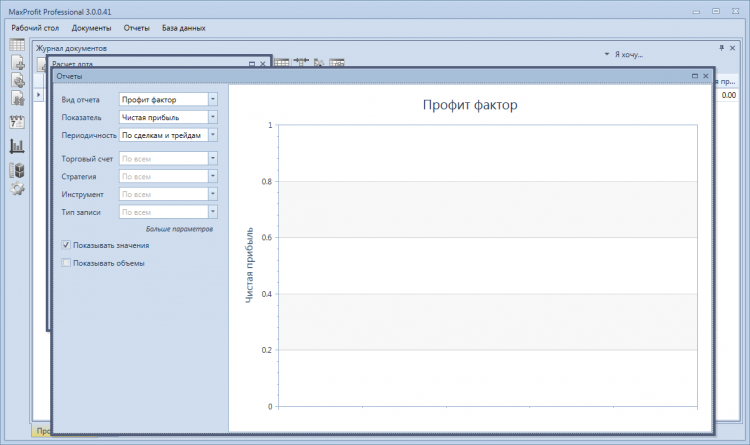
Task: Click the 0.8 axis value on chart
Action: click(266, 181)
